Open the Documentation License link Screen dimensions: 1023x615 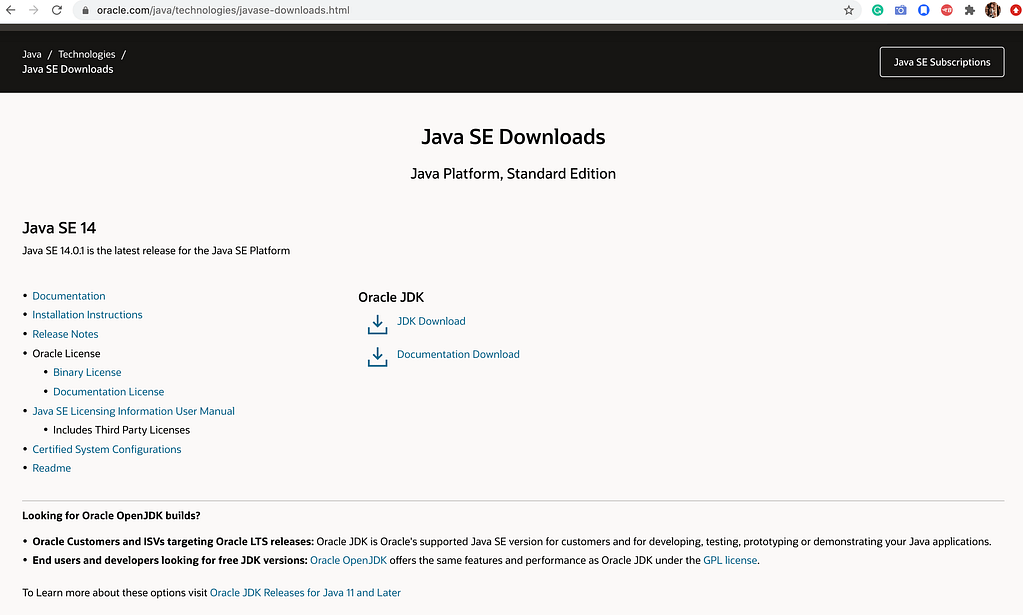[108, 391]
